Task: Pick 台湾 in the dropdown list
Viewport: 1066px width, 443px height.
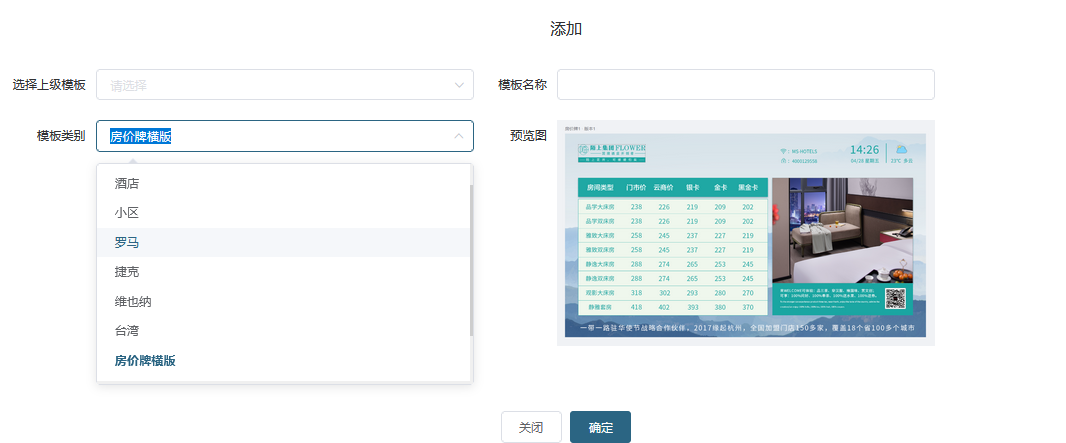Action: (x=127, y=331)
